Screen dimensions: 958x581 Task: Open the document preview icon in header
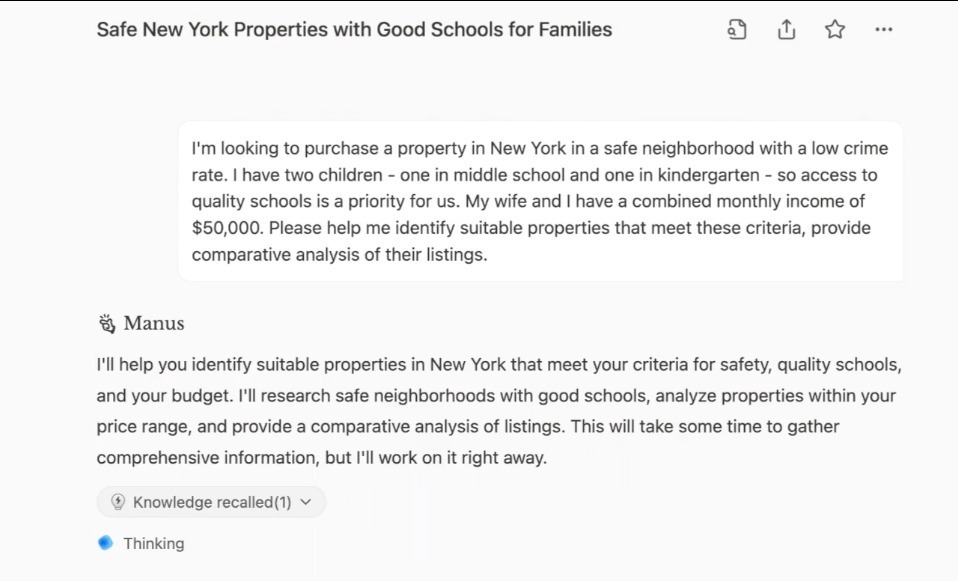737,30
